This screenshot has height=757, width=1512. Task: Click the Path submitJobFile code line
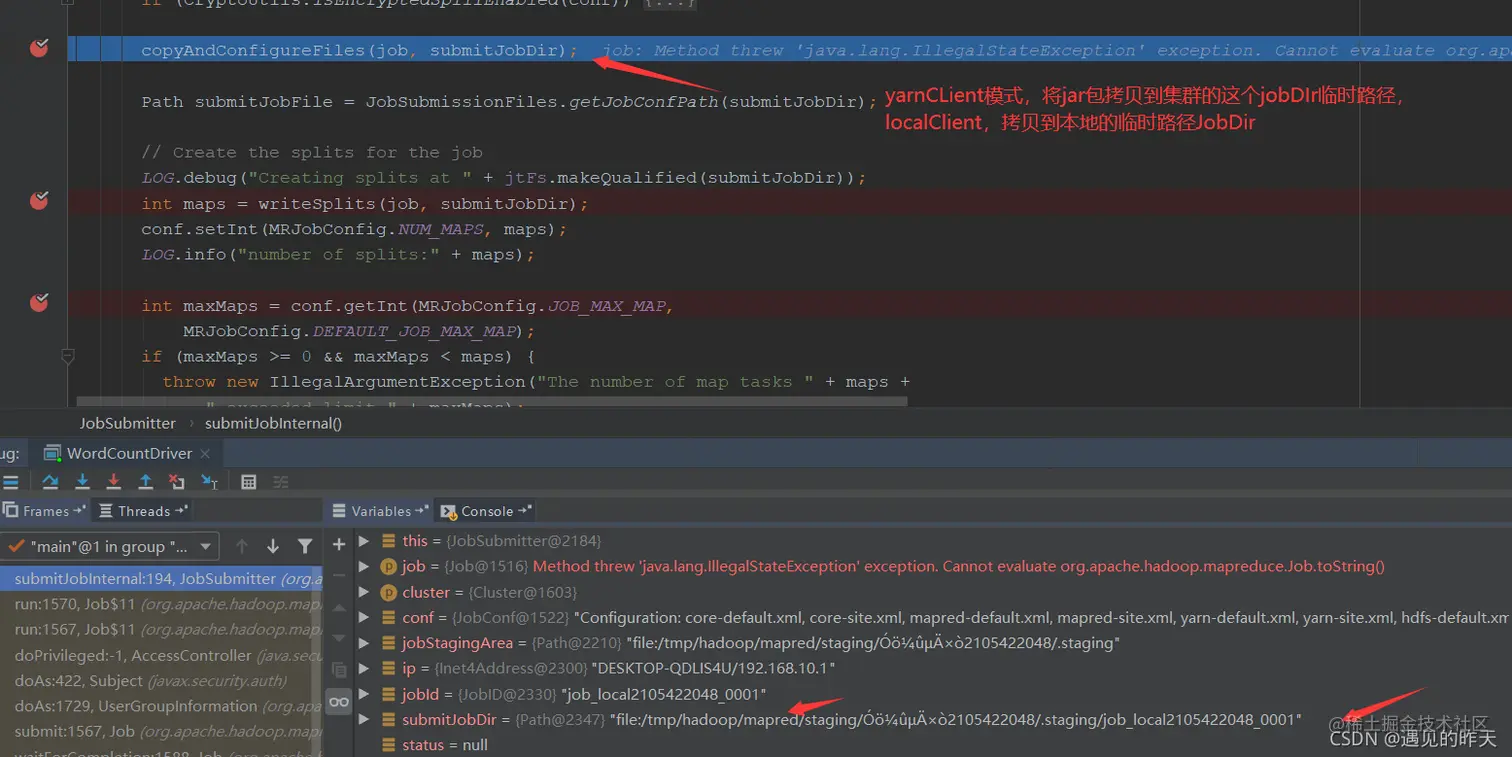[509, 101]
